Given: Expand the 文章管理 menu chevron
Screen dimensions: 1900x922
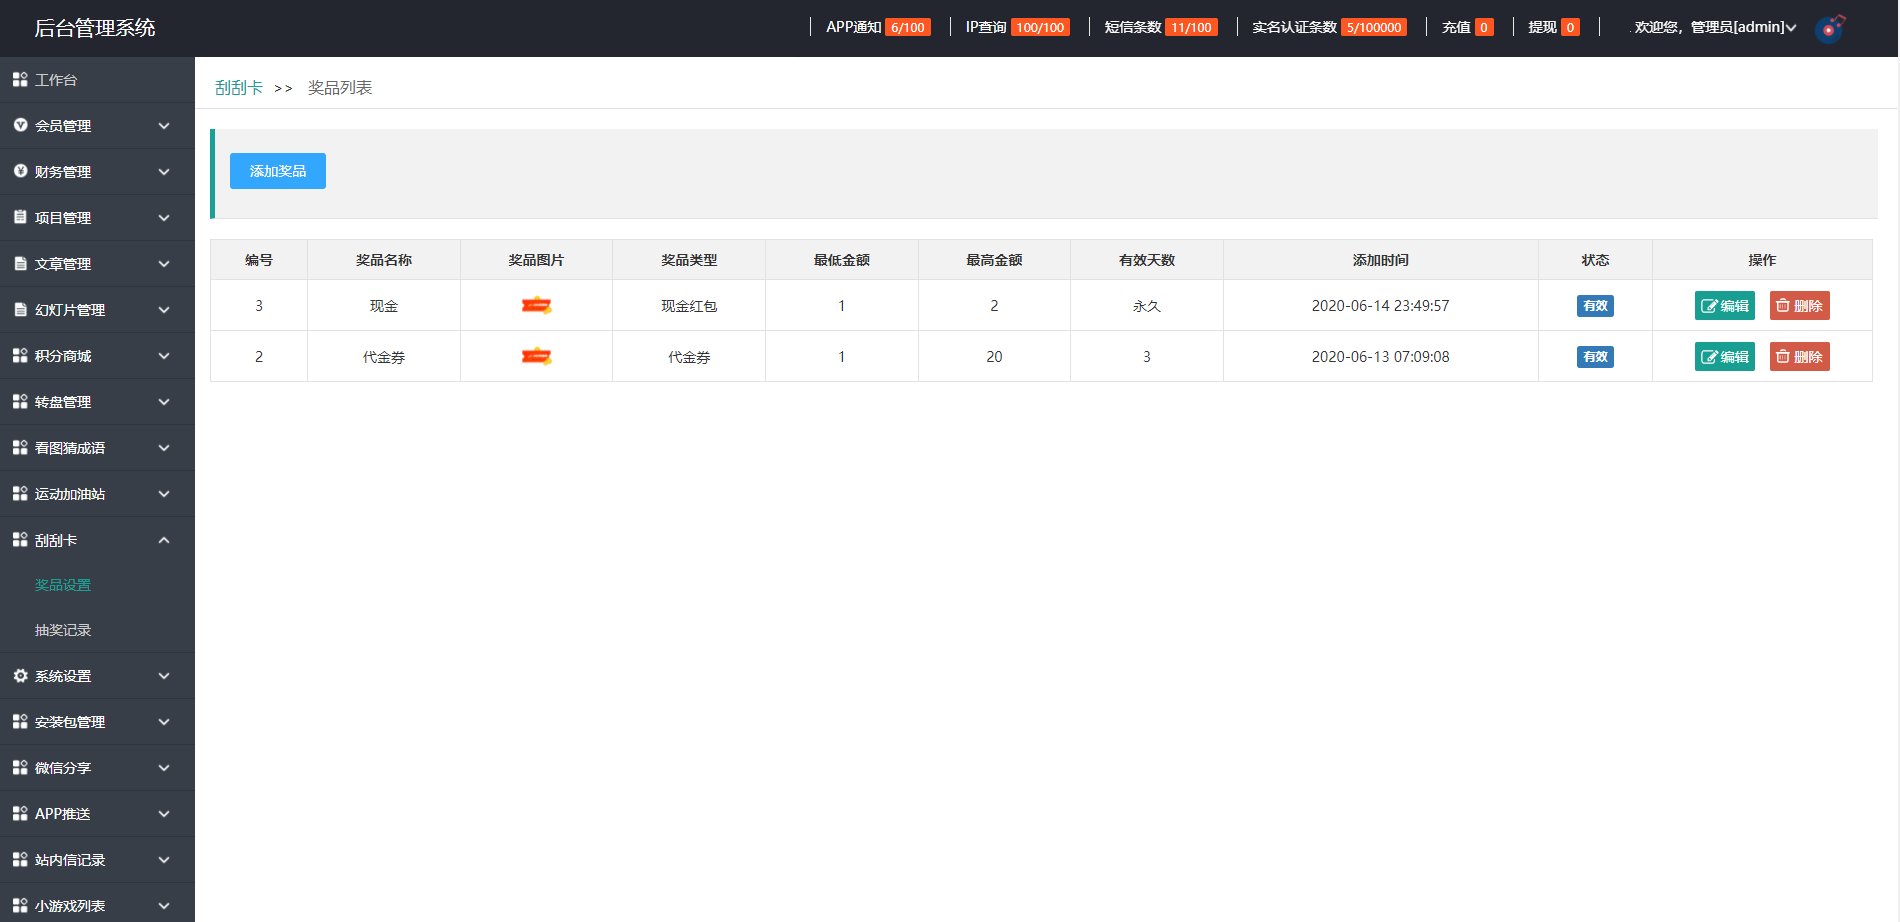Looking at the screenshot, I should (x=164, y=264).
